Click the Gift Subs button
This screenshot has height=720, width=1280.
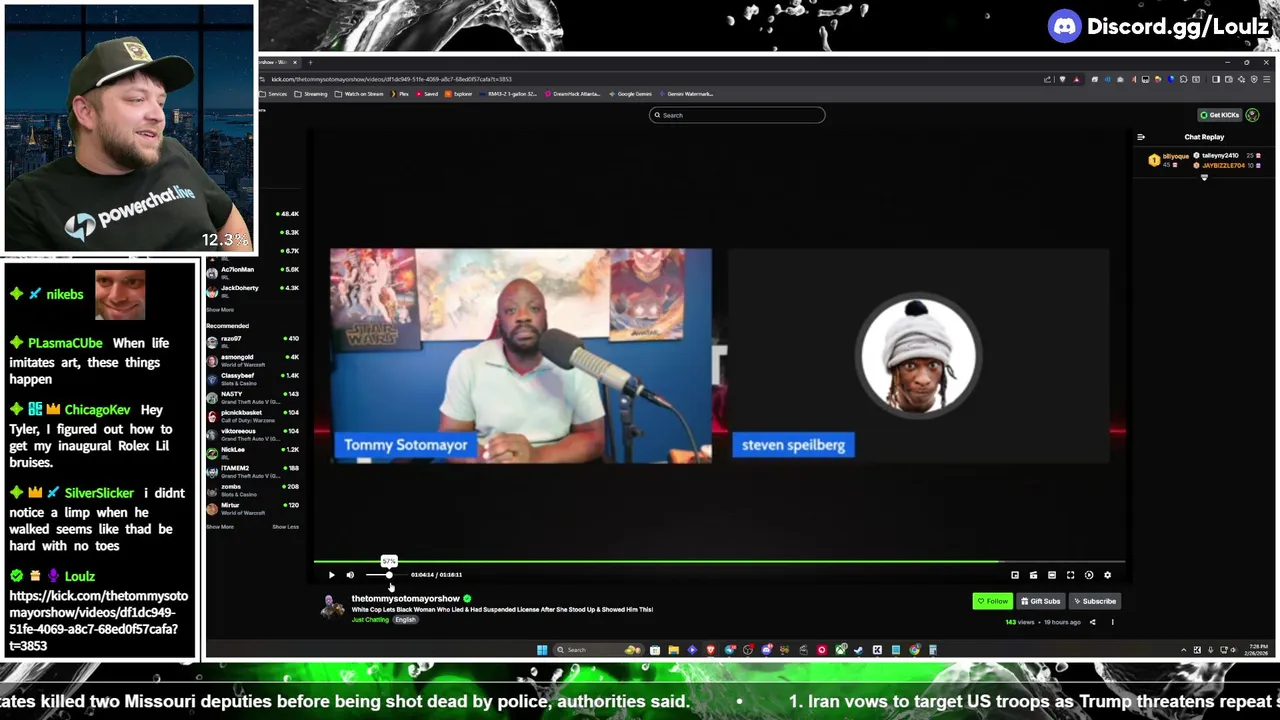coord(1040,601)
